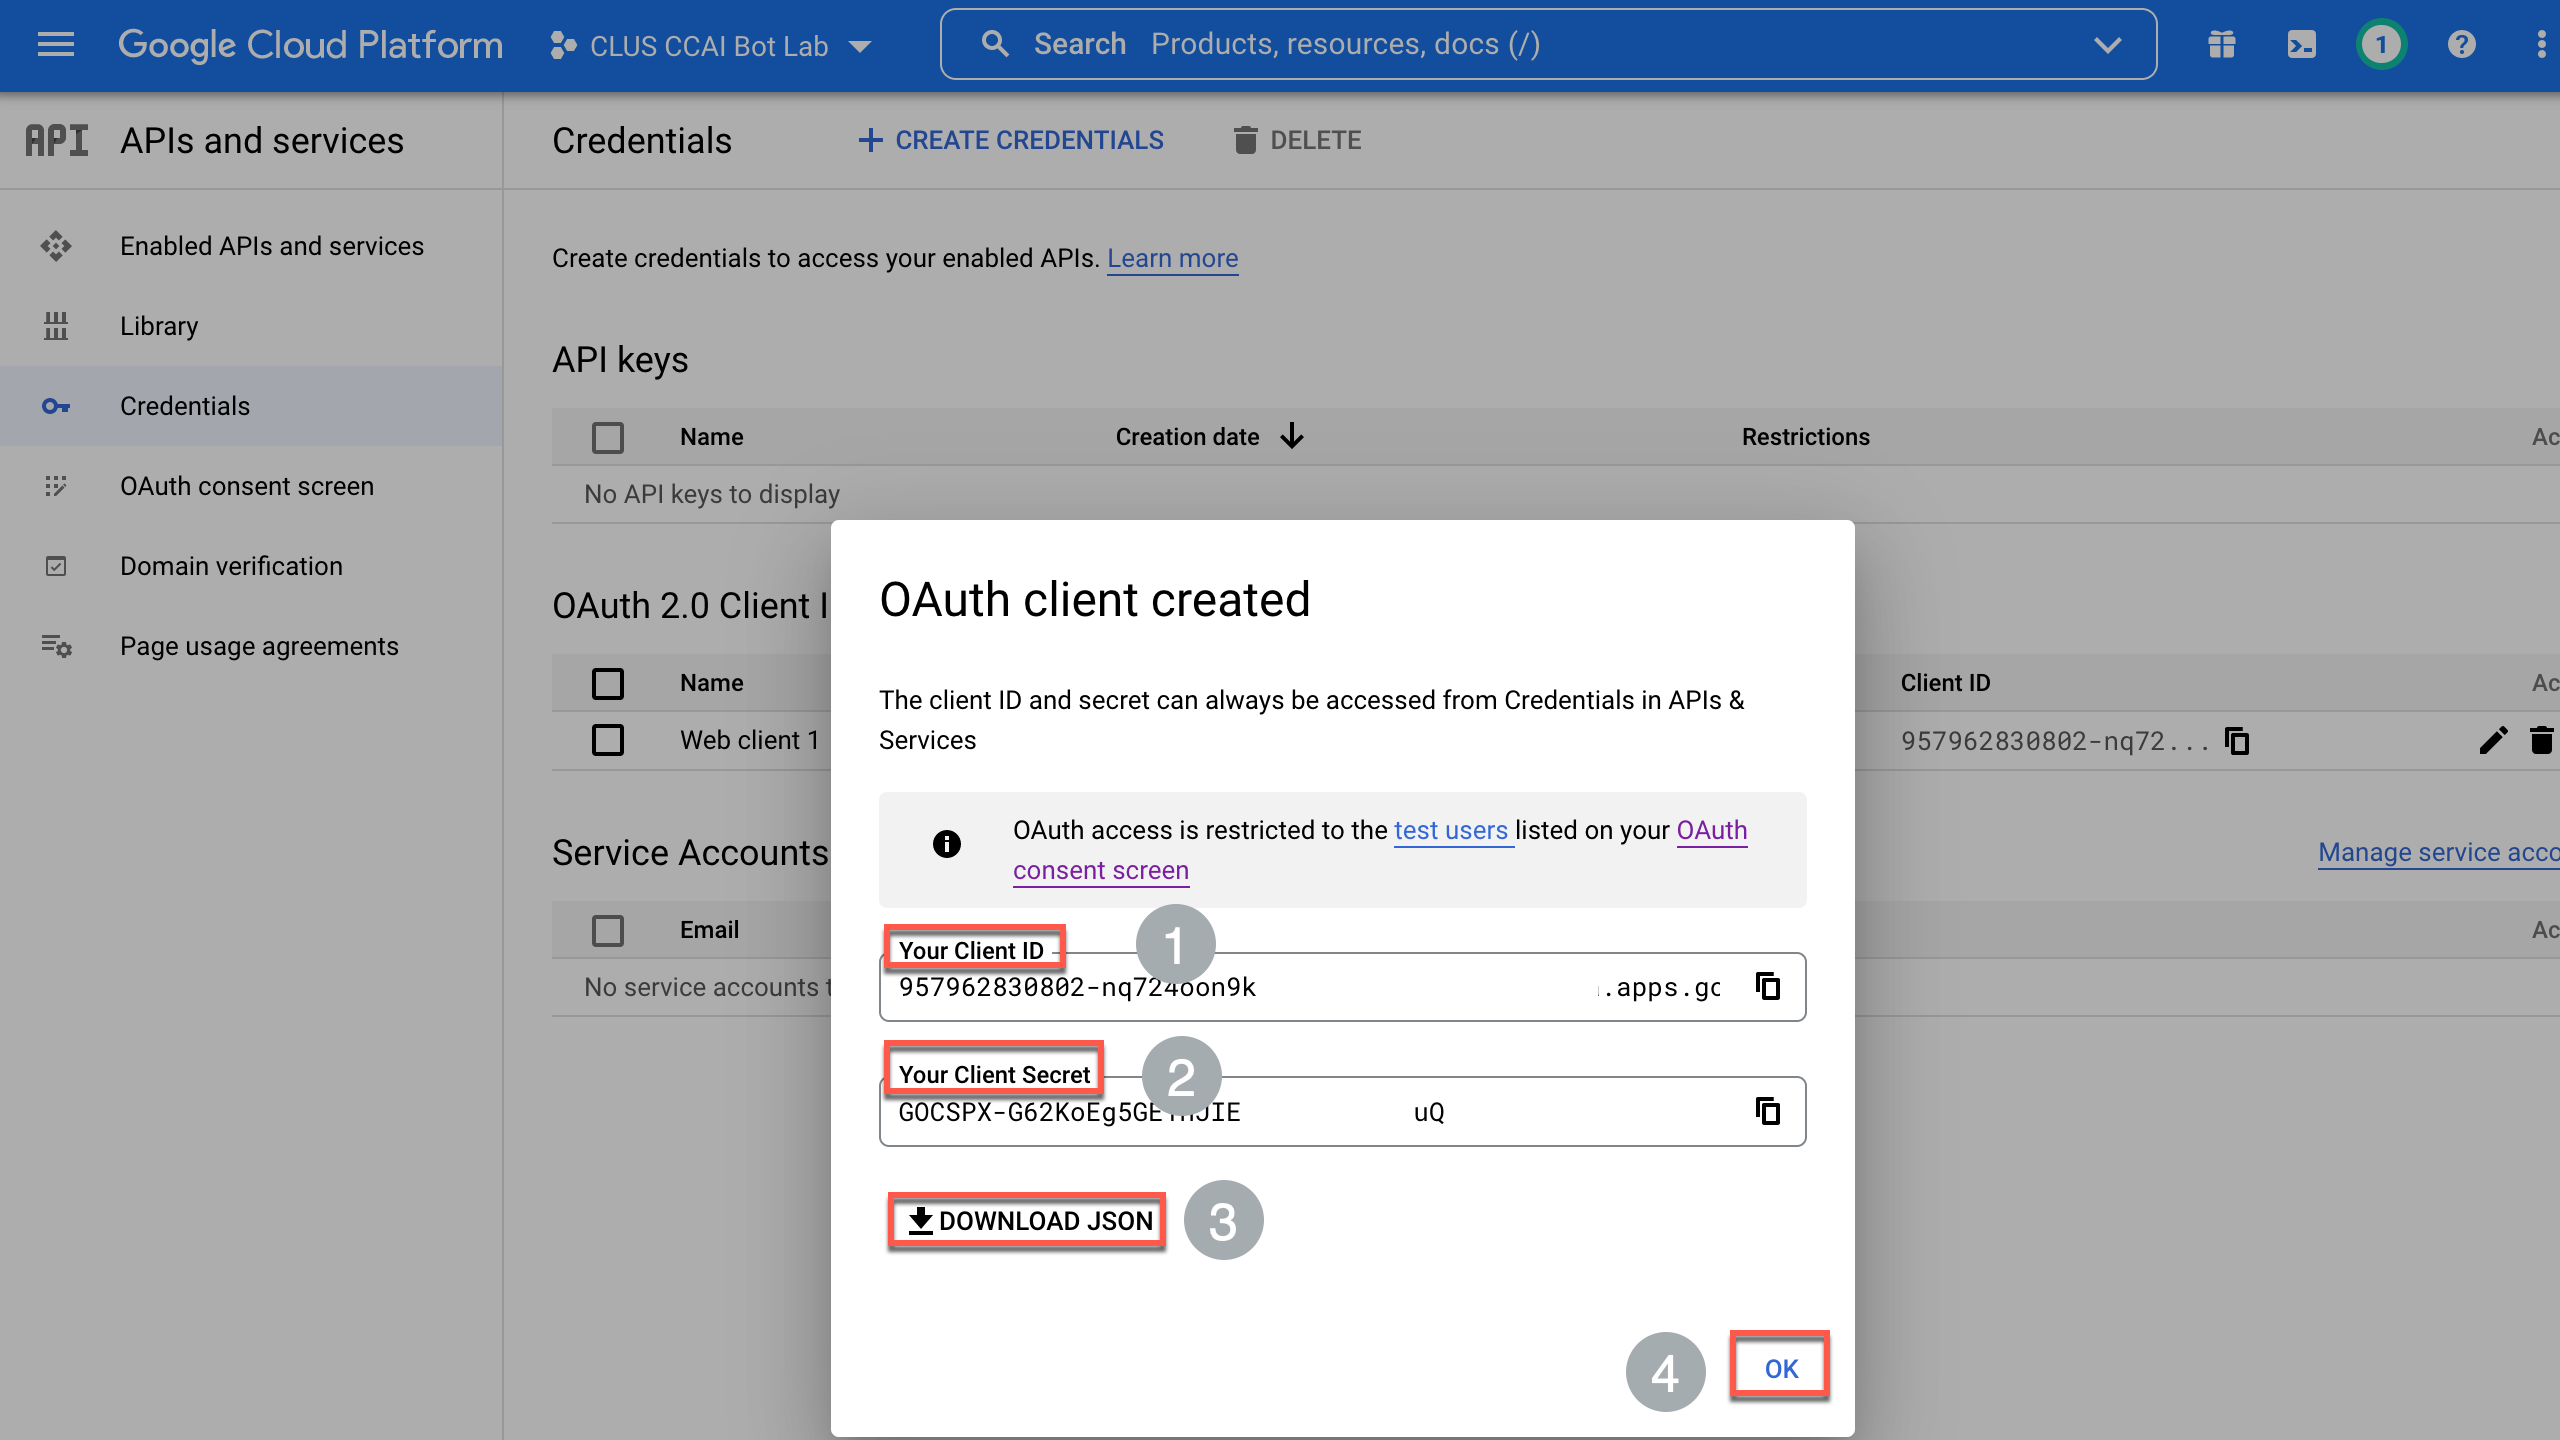Click the OAuth consent screen dotted icon
Viewport: 2560px width, 1440px height.
click(x=56, y=486)
